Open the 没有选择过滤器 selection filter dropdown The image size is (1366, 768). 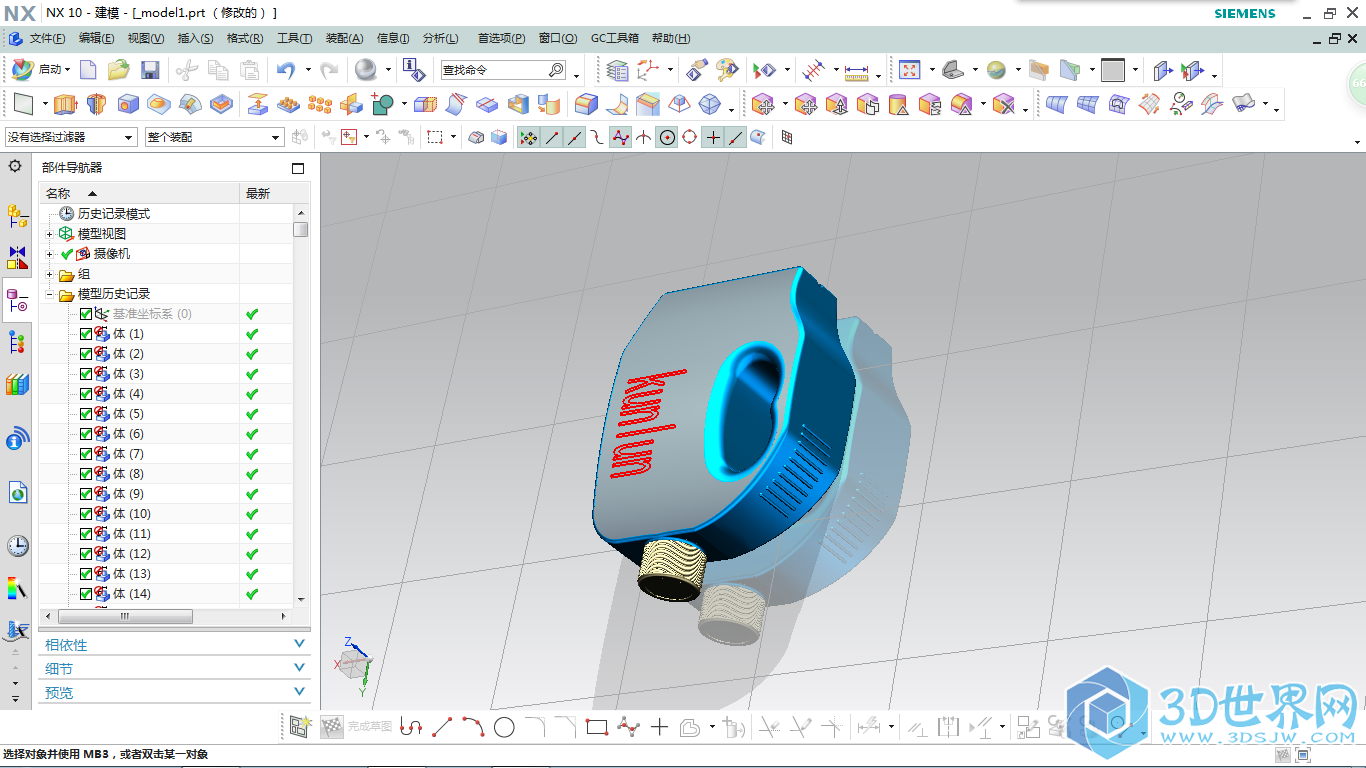pos(71,137)
